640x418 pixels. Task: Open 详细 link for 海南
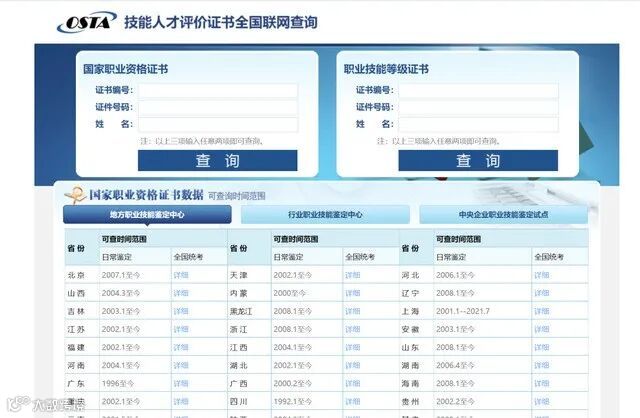pos(542,383)
